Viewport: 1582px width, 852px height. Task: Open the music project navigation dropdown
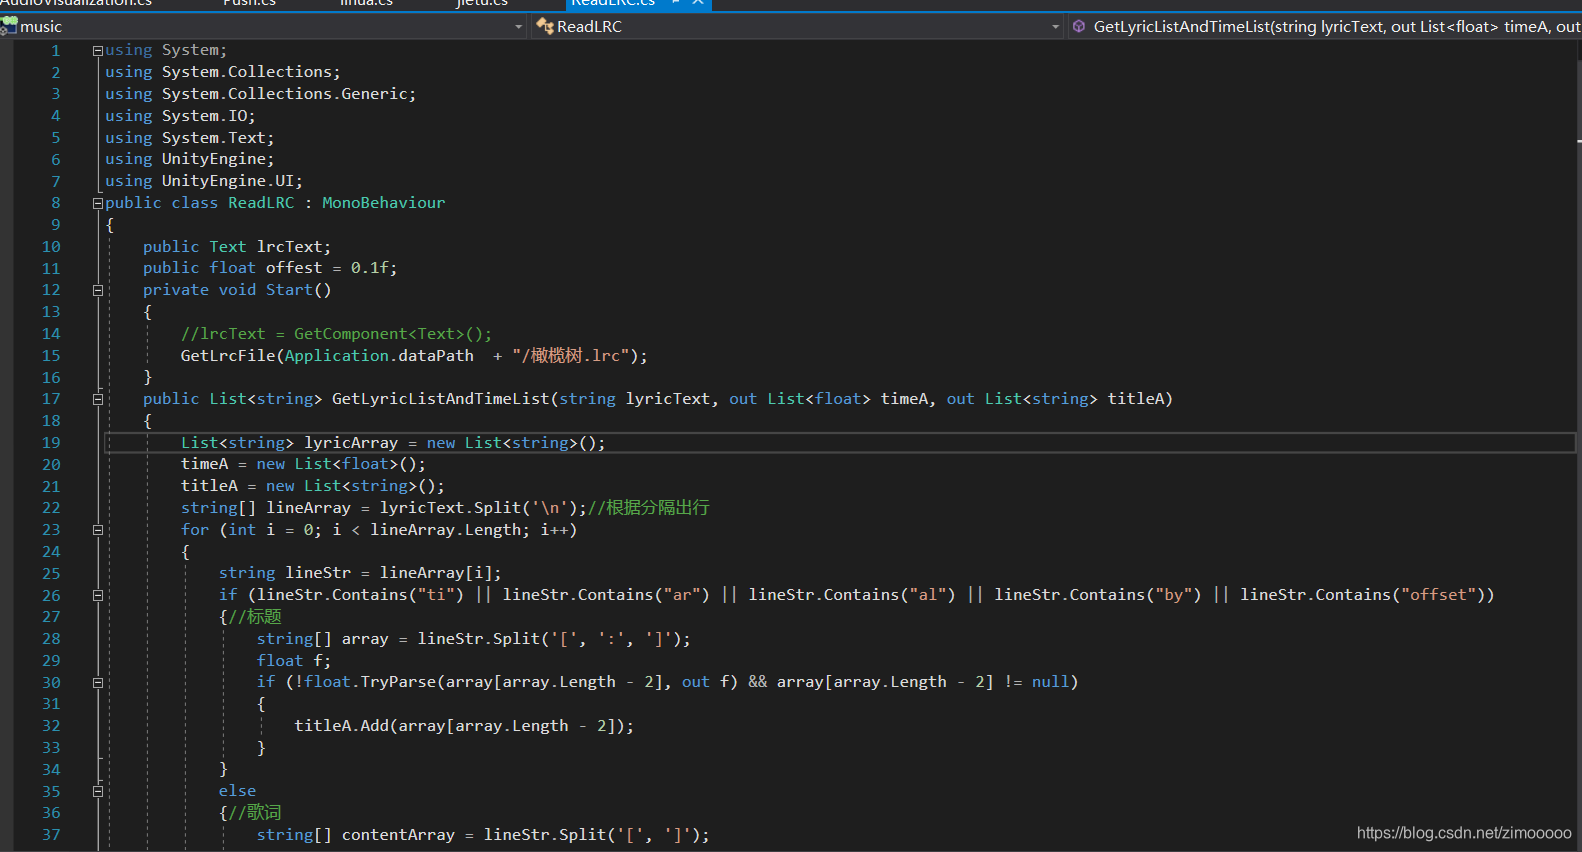[x=263, y=27]
